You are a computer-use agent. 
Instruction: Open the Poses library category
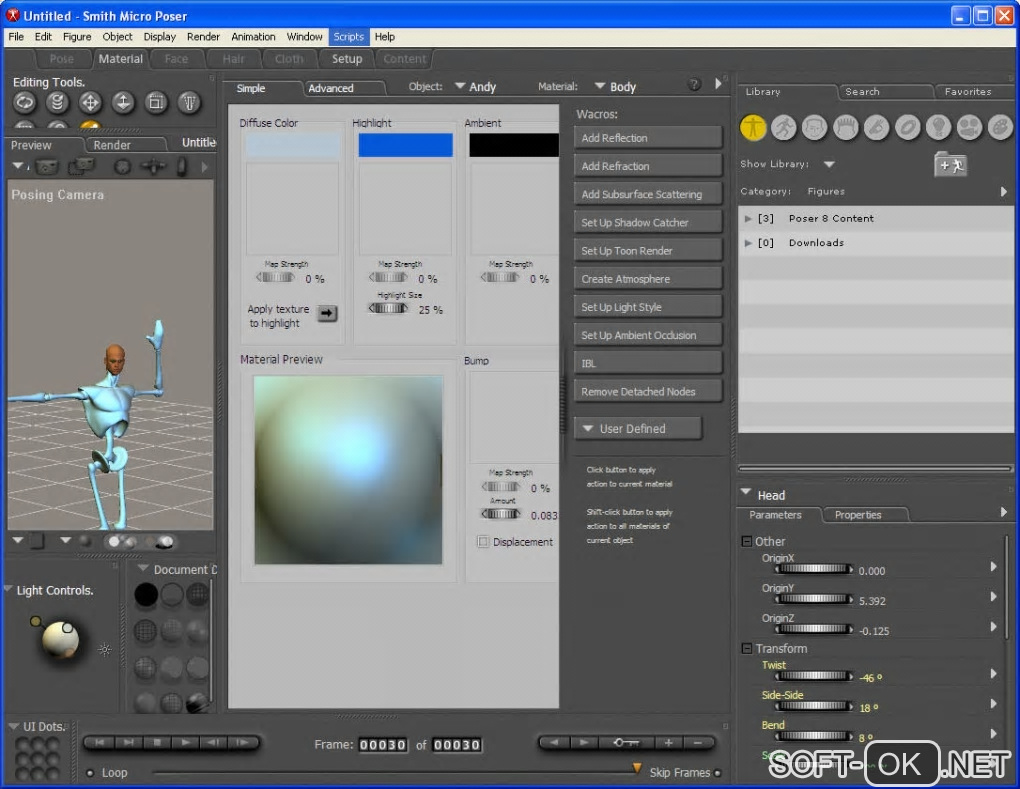click(784, 128)
